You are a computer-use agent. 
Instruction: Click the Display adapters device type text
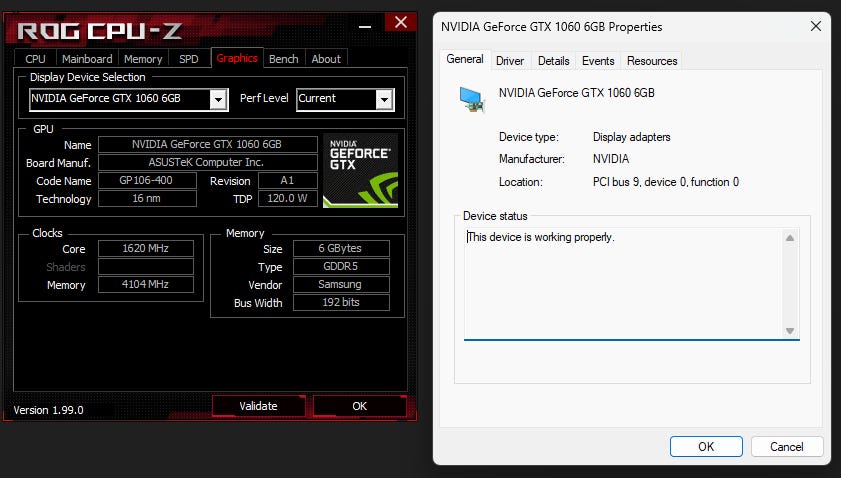pos(631,137)
